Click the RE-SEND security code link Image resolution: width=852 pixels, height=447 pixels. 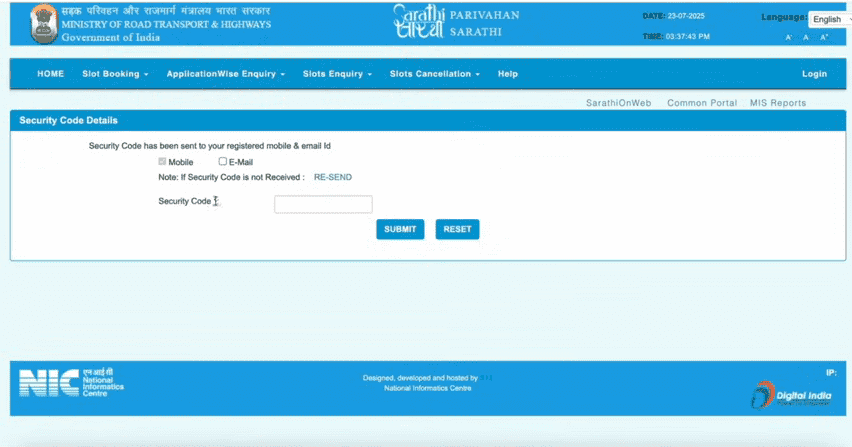tap(332, 177)
